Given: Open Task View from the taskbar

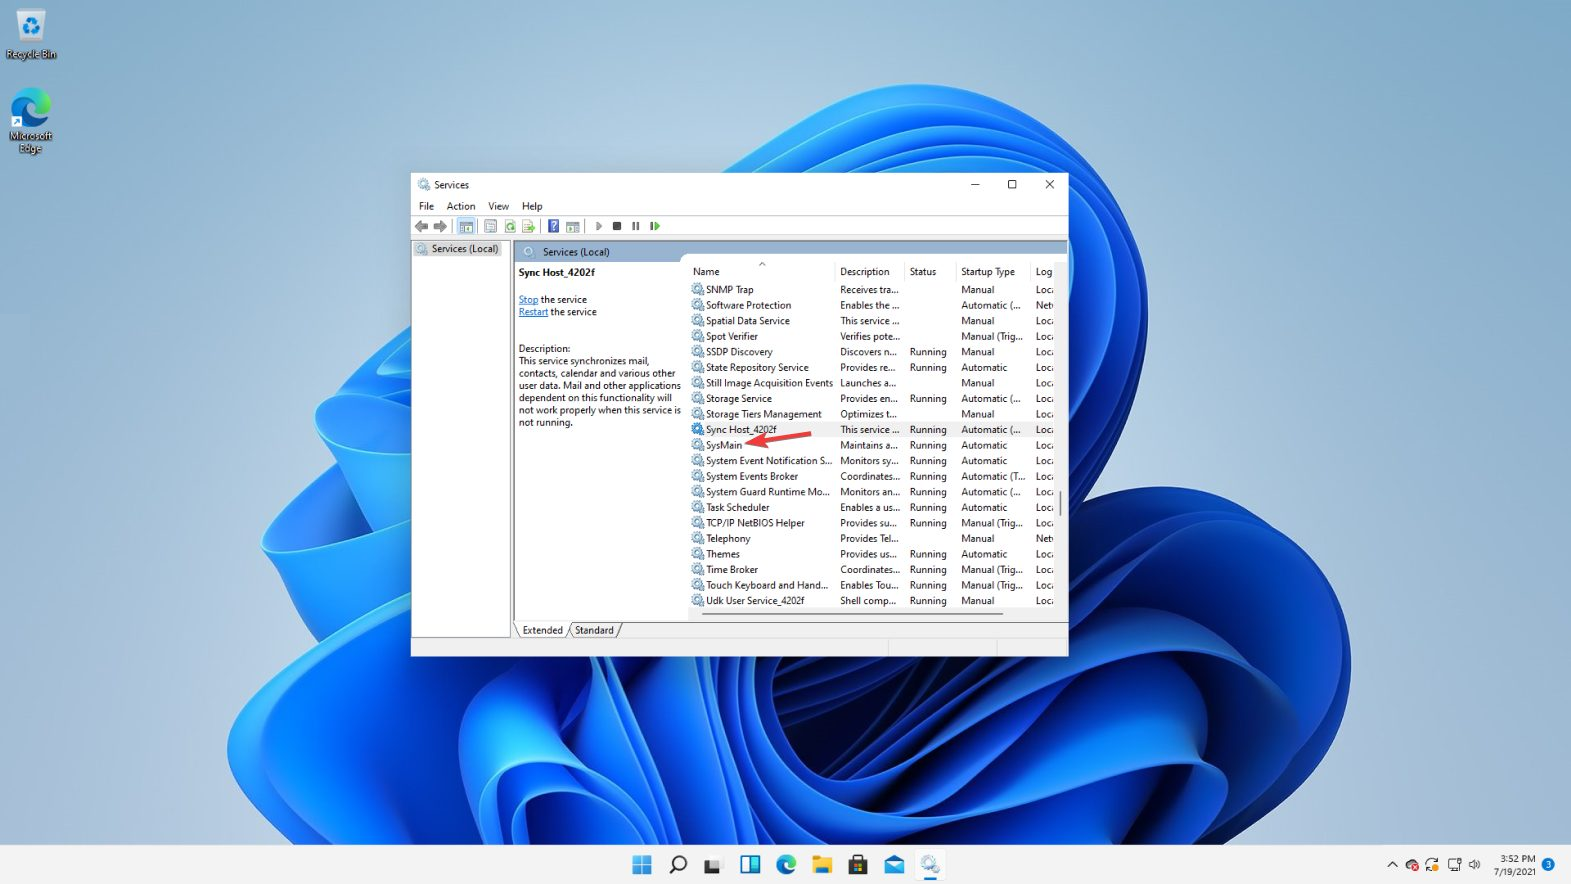Looking at the screenshot, I should (x=713, y=865).
